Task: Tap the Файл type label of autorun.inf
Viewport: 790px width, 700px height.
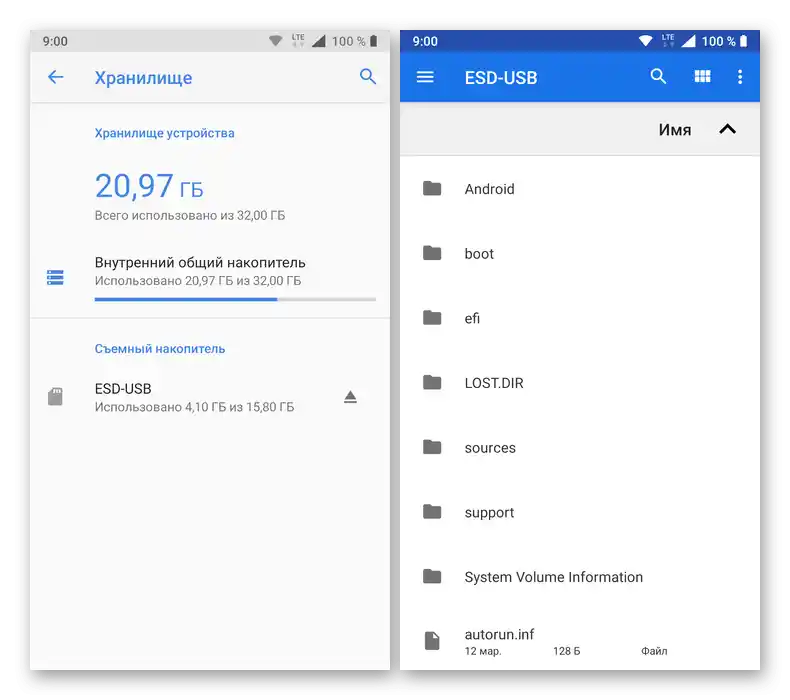Action: tap(654, 651)
